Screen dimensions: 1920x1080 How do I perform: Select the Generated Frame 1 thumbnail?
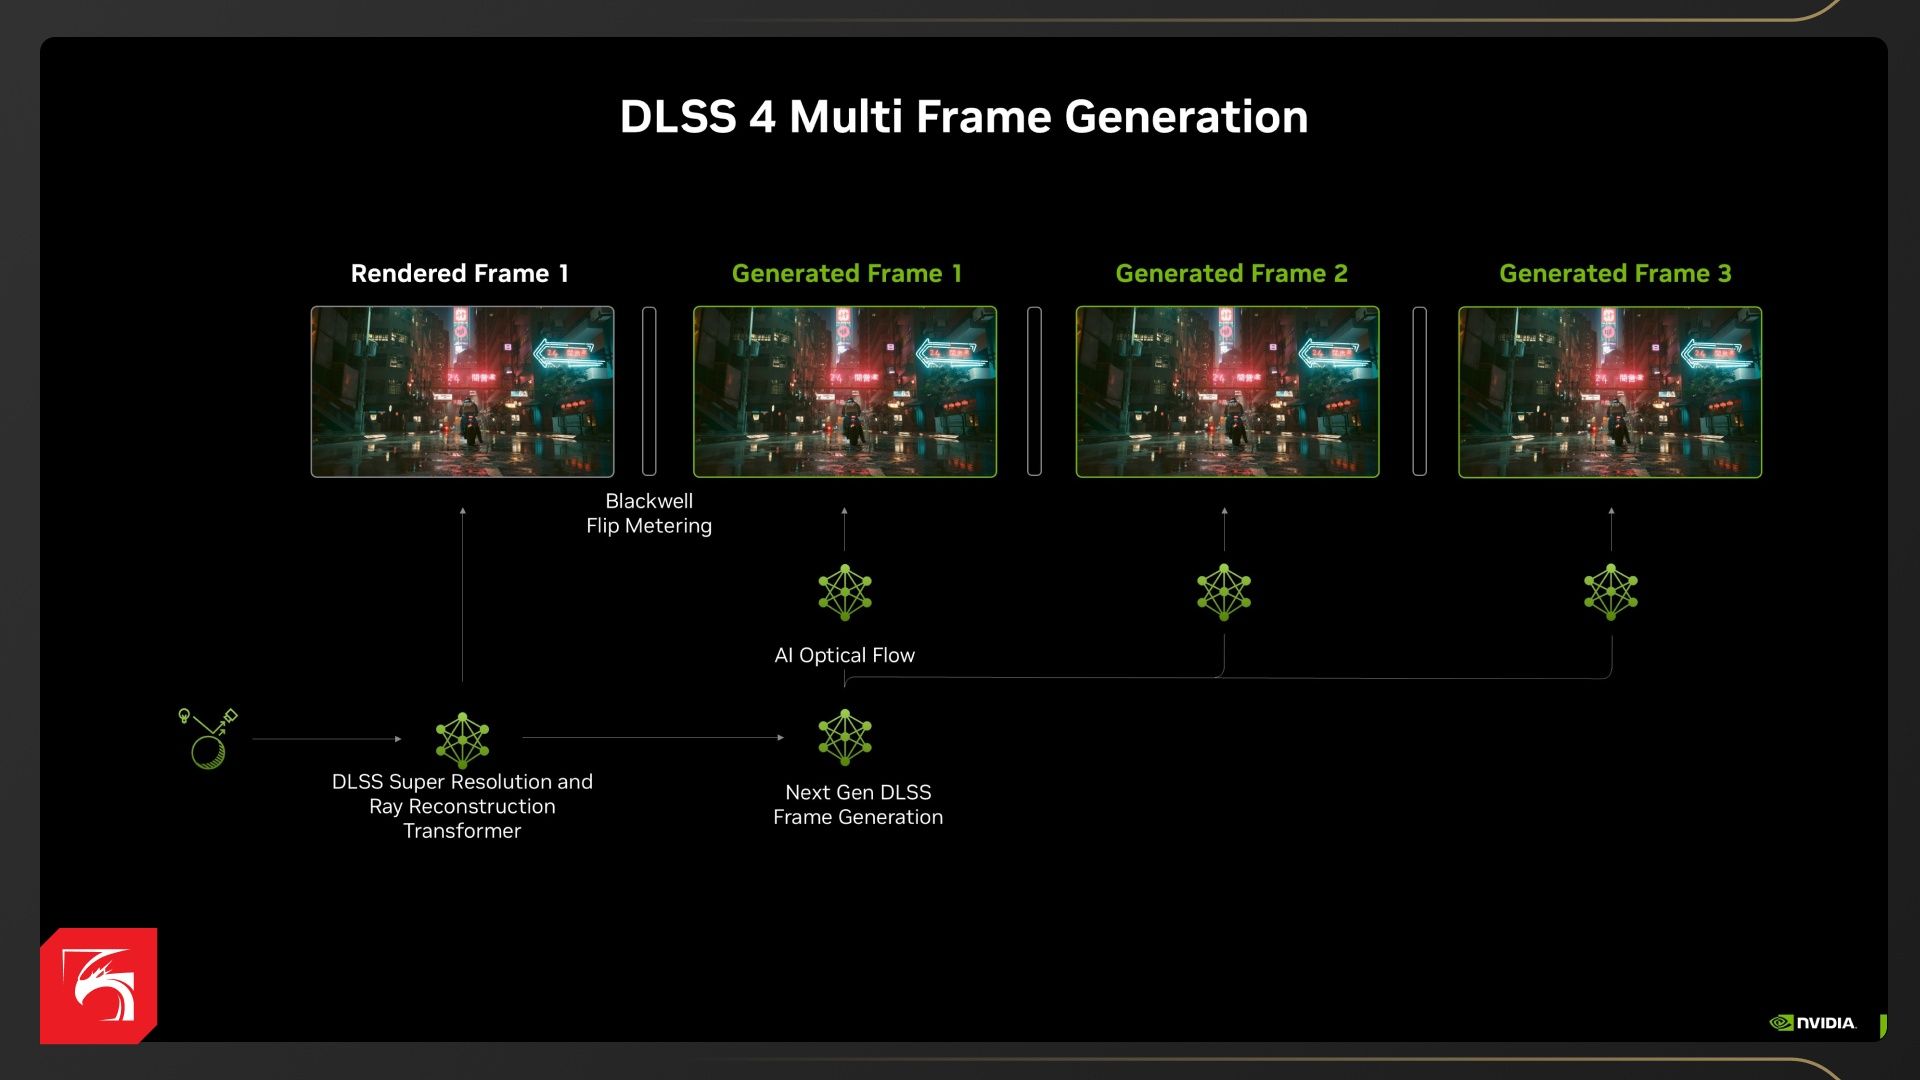(x=845, y=391)
